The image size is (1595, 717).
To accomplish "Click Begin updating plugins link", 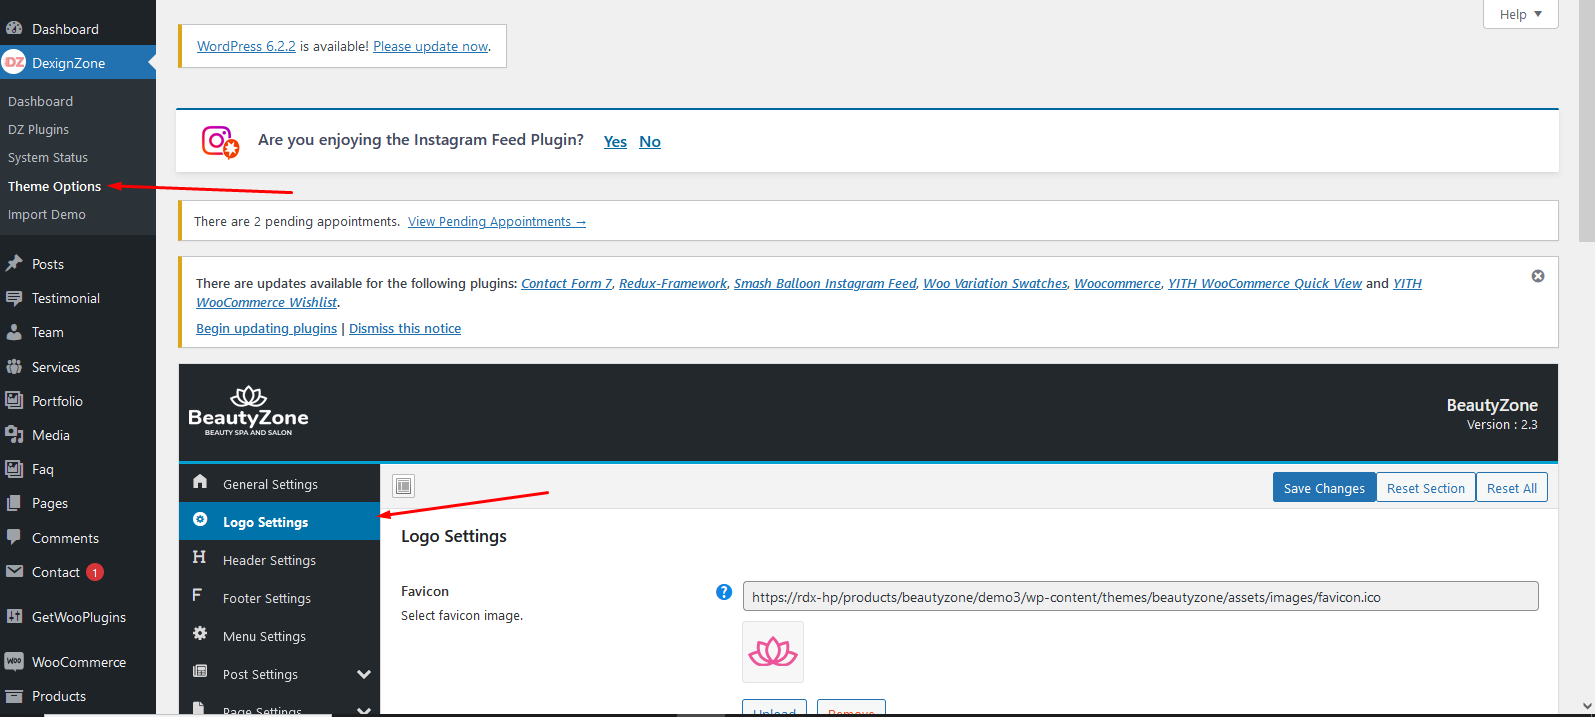I will click(266, 329).
